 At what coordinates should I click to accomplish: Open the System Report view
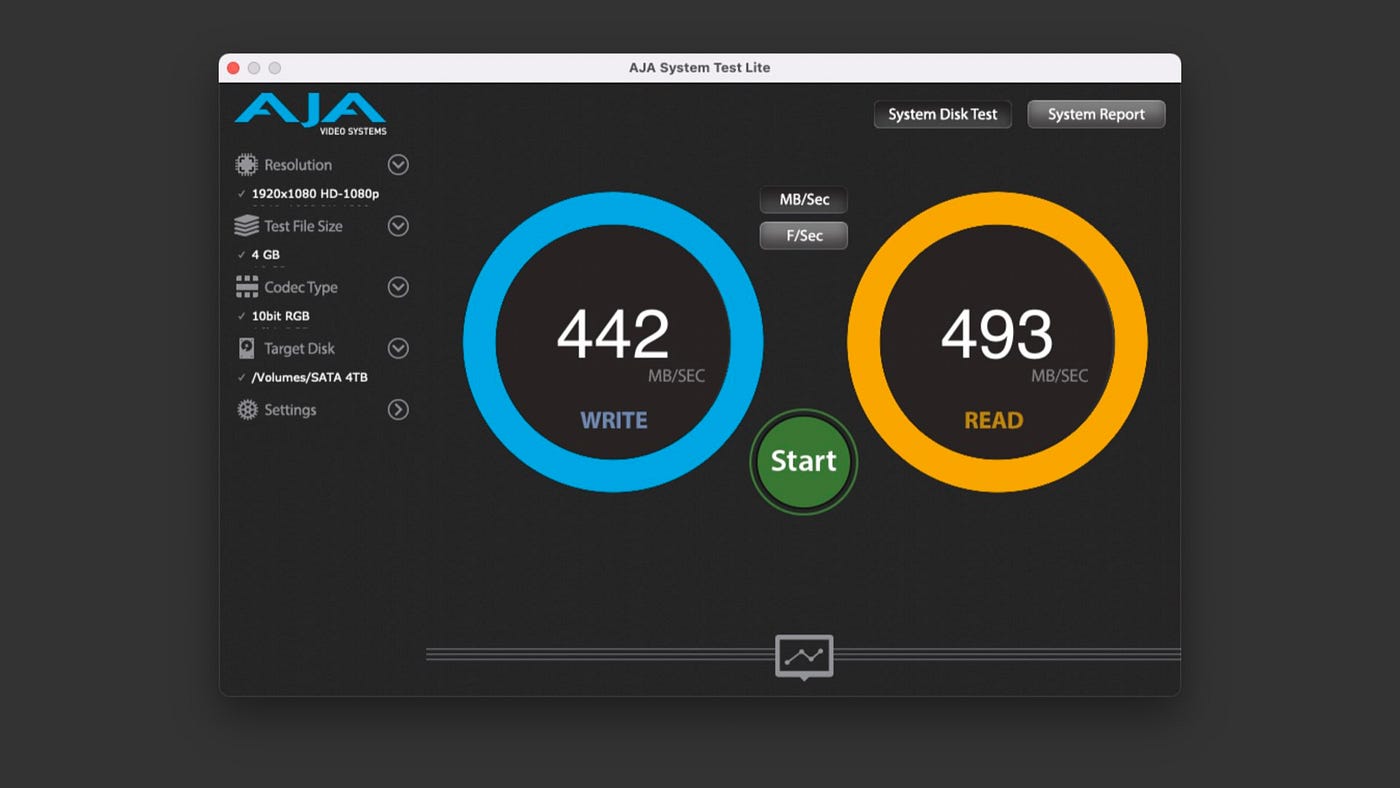point(1096,114)
